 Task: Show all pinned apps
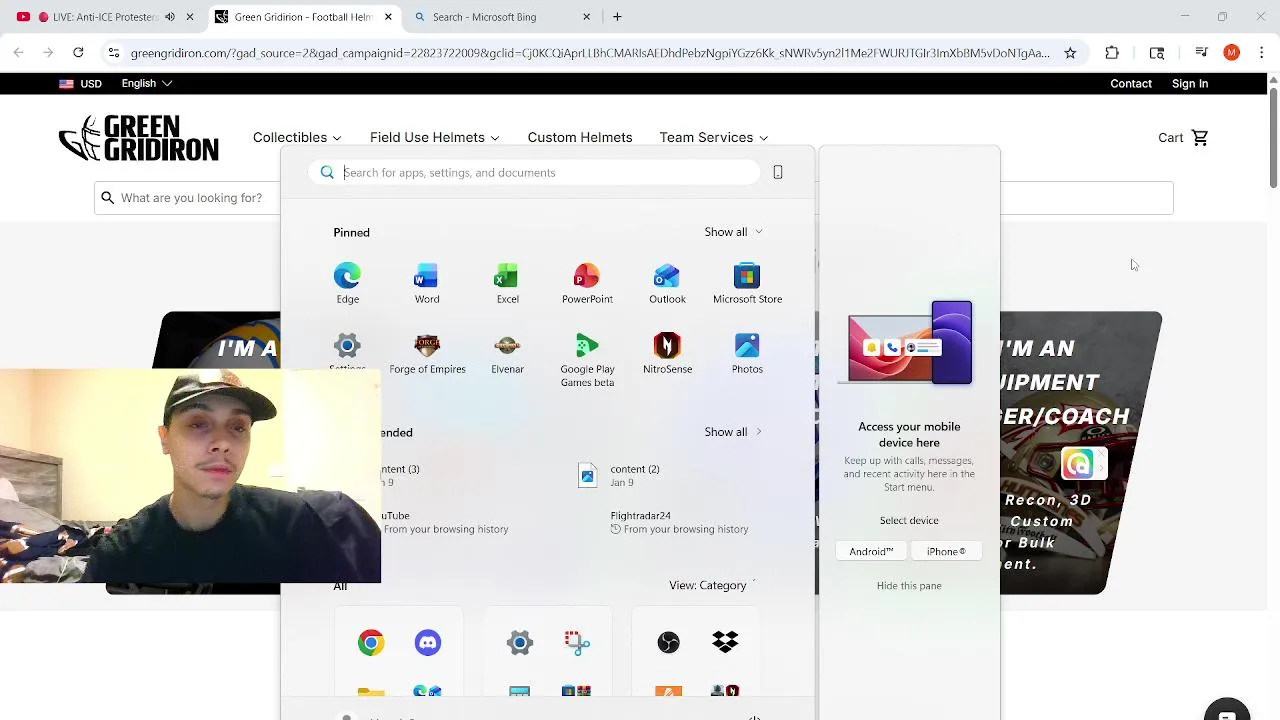point(733,232)
